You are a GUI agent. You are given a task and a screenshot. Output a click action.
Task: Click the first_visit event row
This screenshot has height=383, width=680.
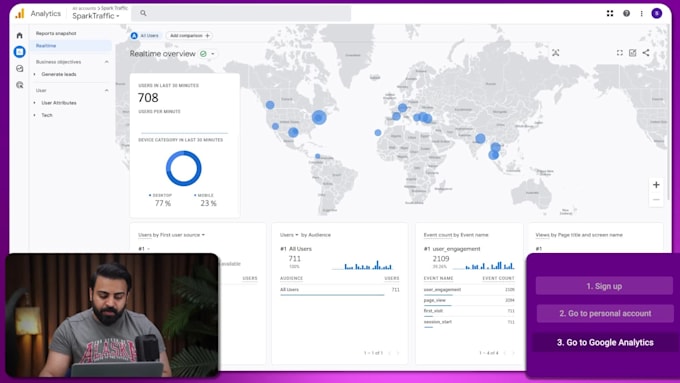[x=469, y=311]
